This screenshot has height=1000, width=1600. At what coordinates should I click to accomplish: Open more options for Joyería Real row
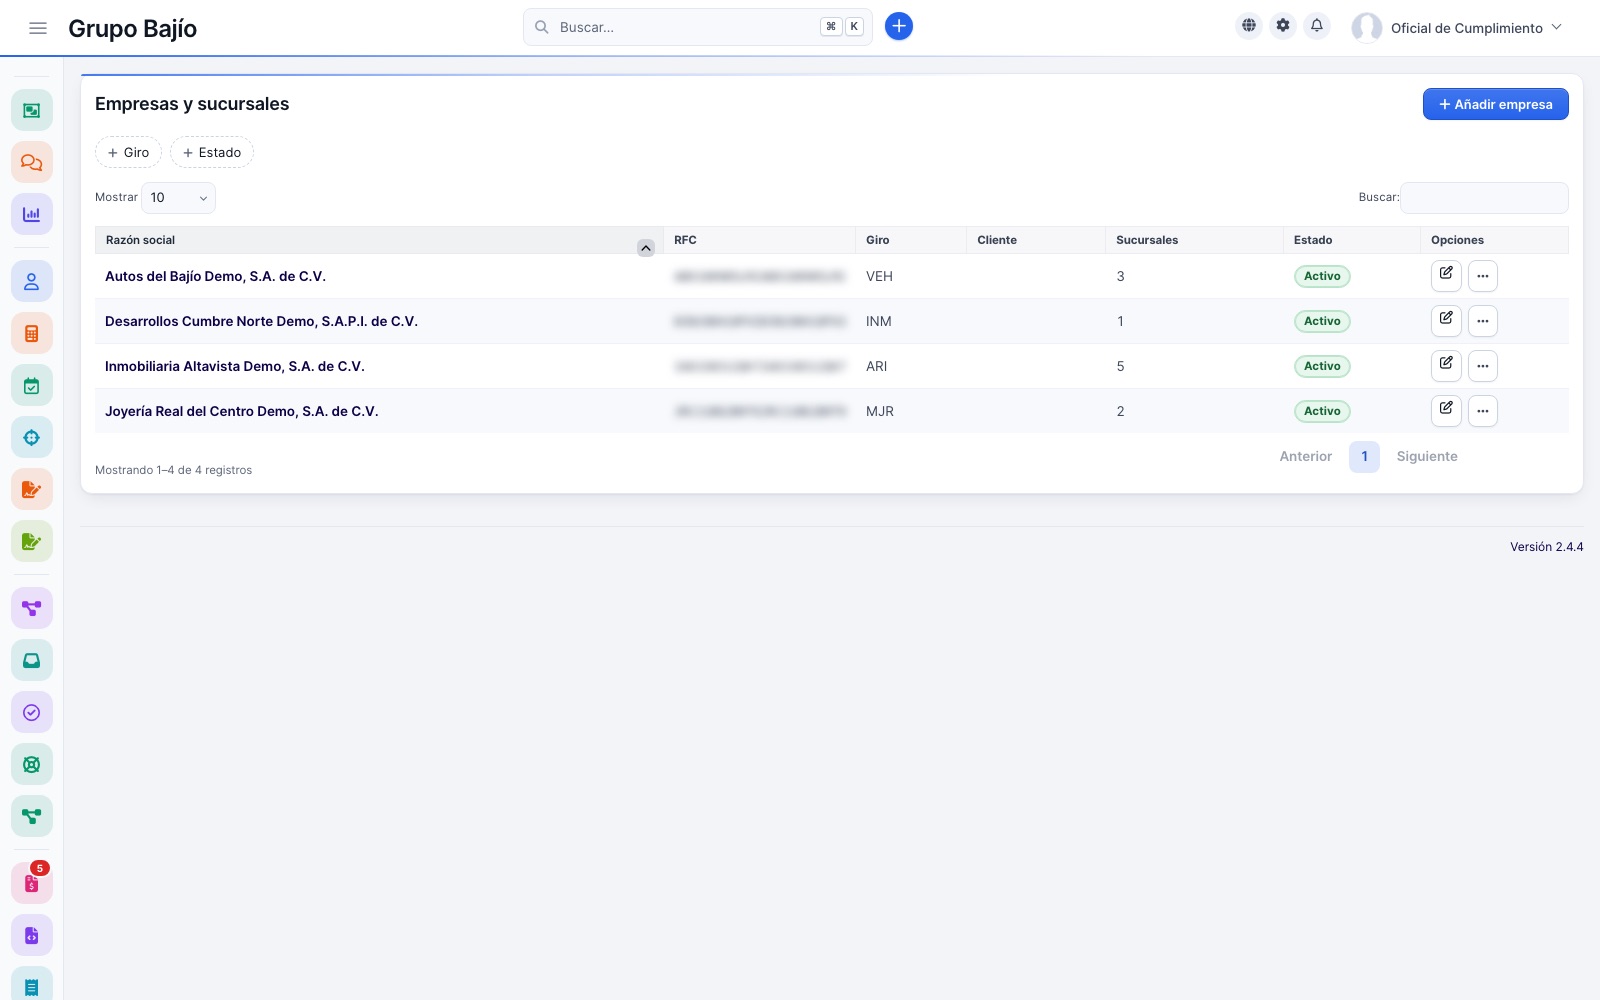pos(1483,411)
